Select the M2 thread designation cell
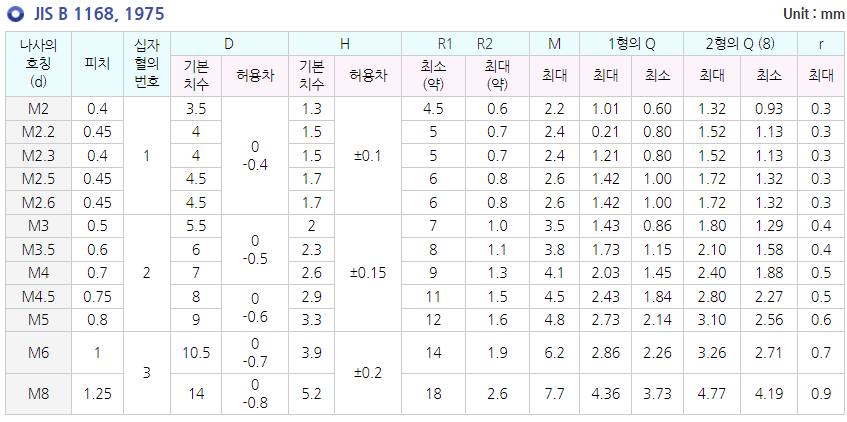Screen dimensions: 847x422 [x=38, y=108]
